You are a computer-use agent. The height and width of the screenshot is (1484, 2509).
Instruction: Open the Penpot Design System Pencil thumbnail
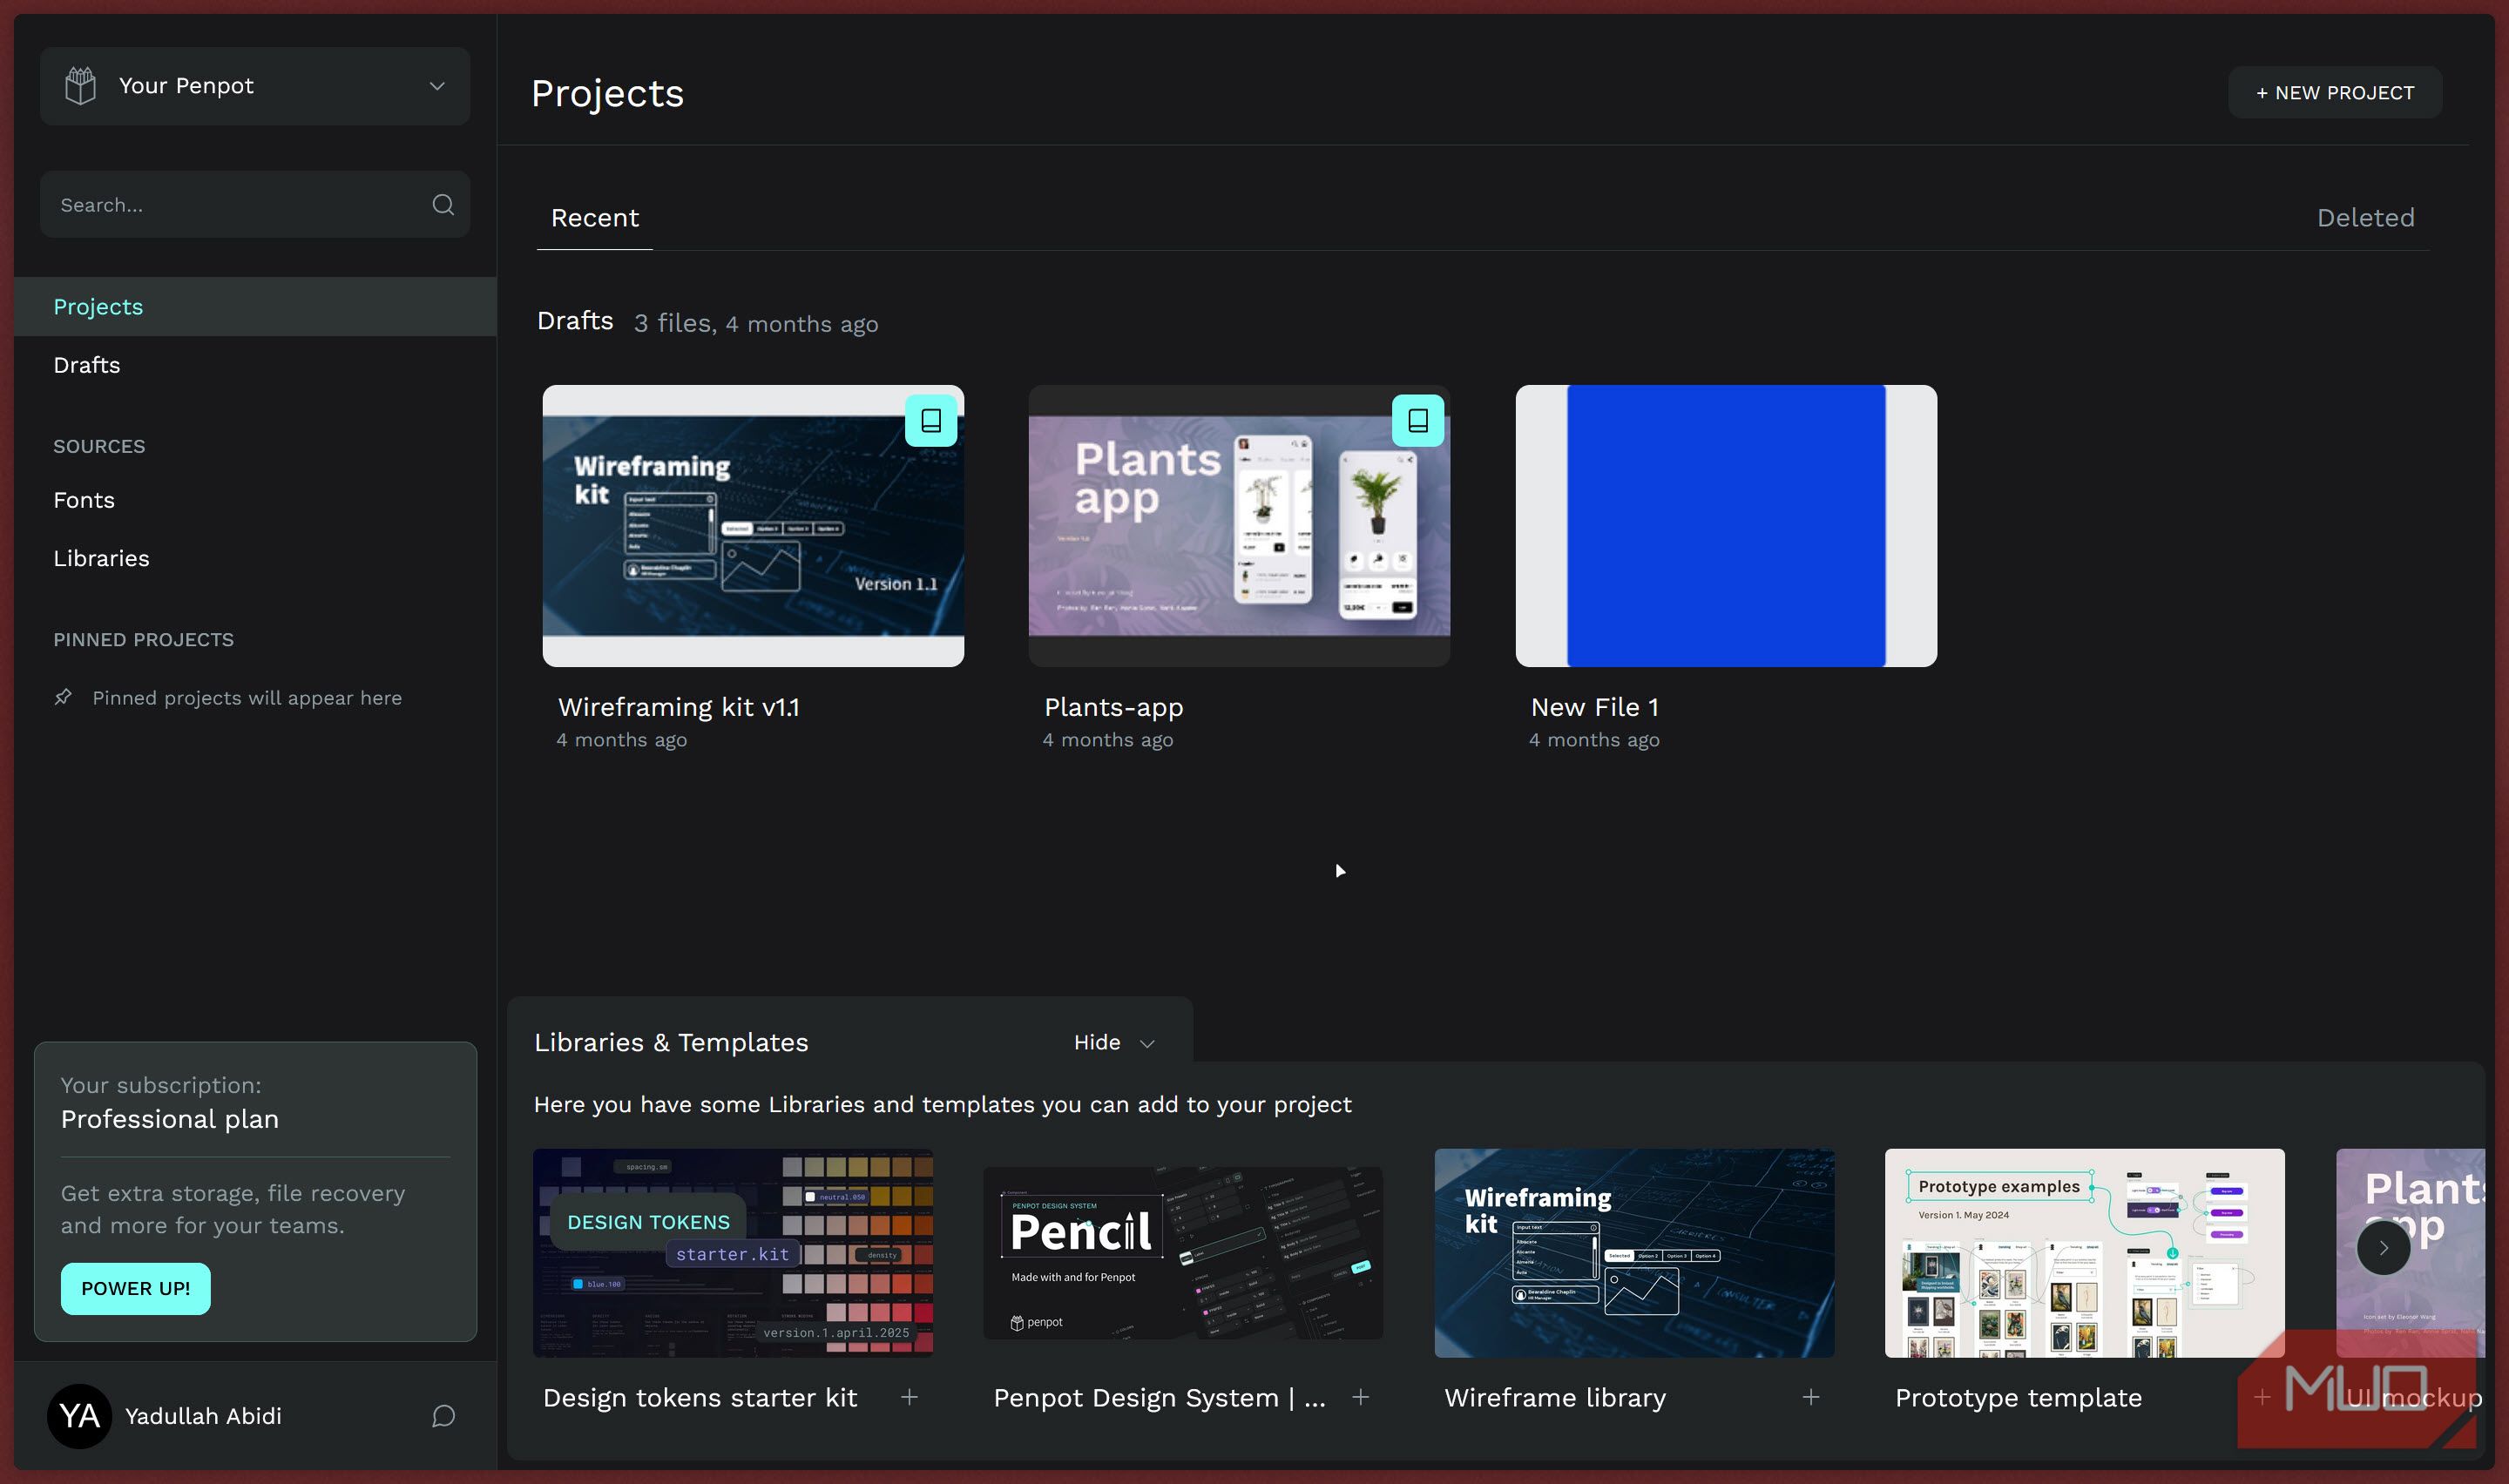point(1183,1253)
